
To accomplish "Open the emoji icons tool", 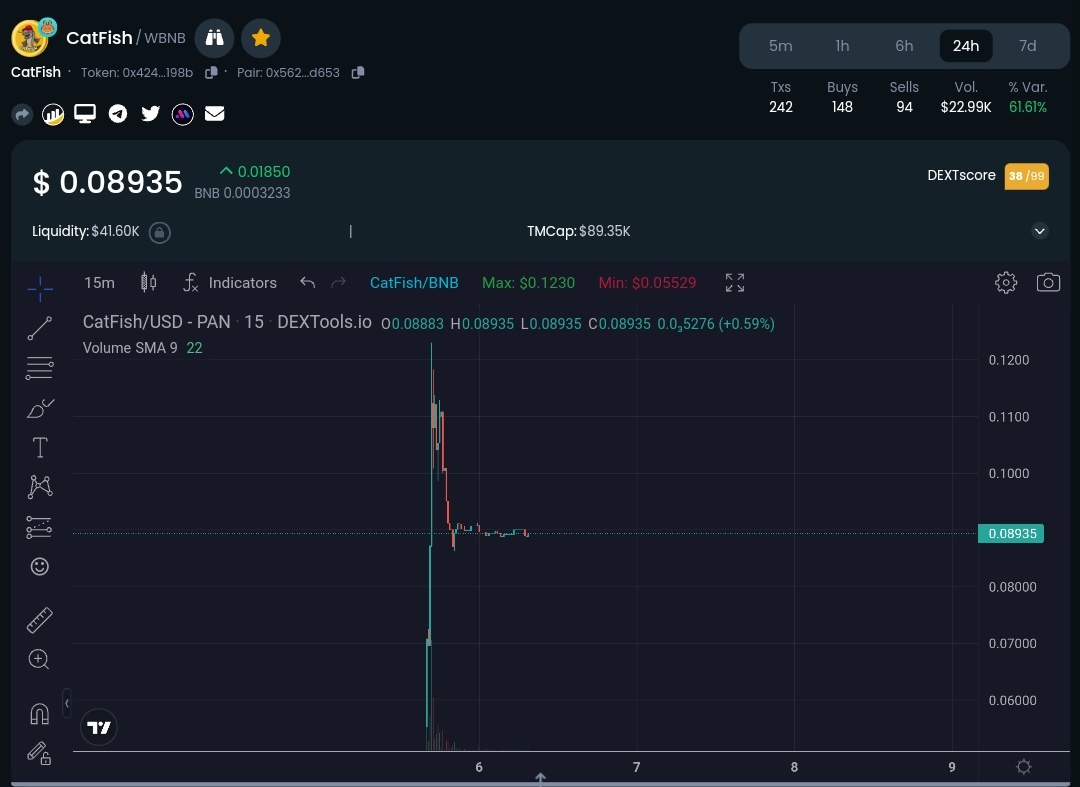I will pyautogui.click(x=40, y=566).
